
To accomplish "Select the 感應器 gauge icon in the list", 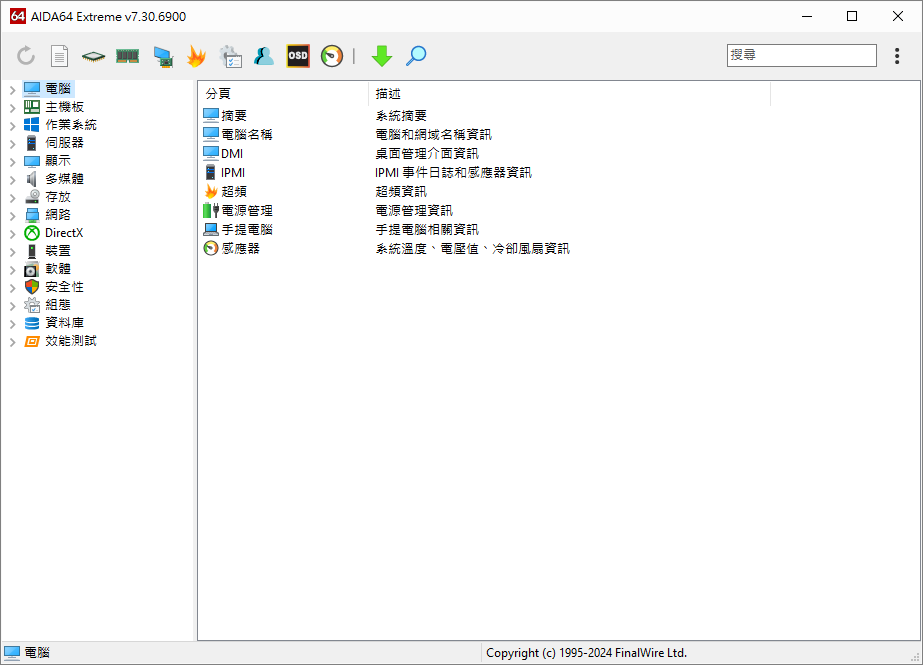I will pyautogui.click(x=211, y=248).
